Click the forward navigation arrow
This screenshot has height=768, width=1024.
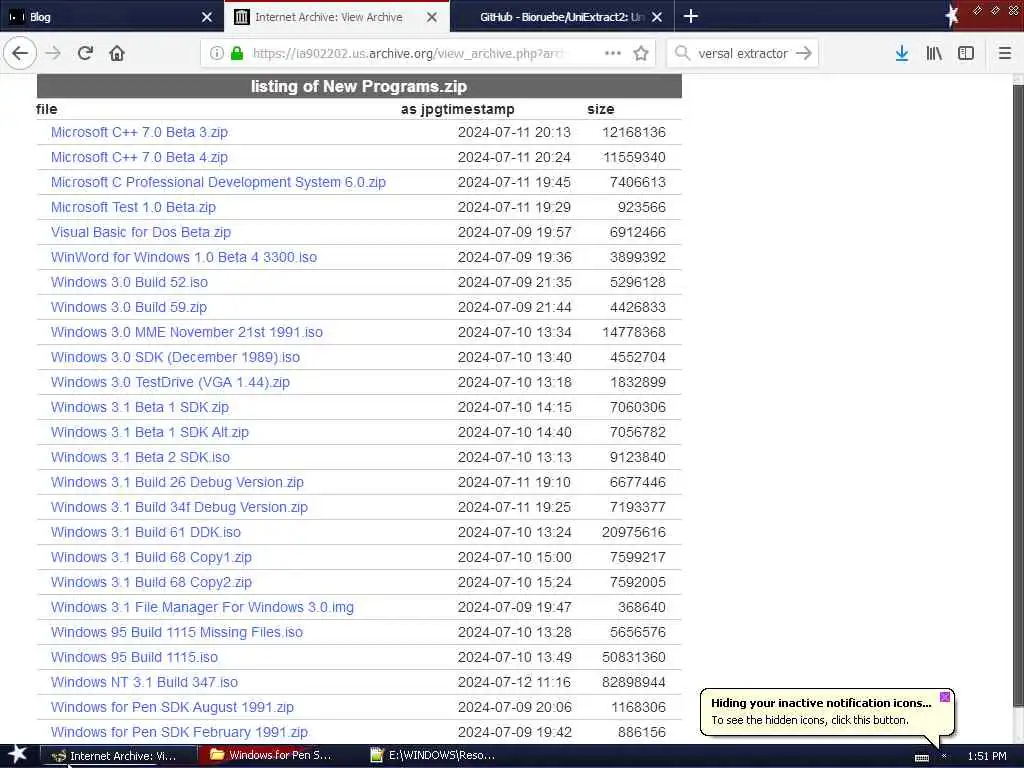click(54, 53)
